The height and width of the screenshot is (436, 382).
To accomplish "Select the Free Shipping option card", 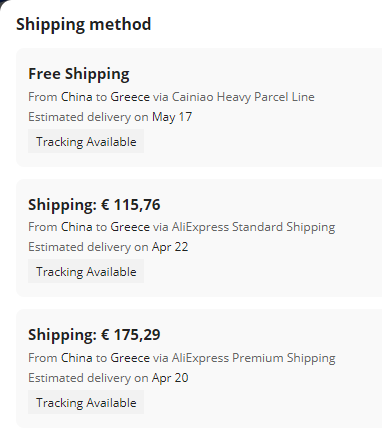I will pos(199,107).
